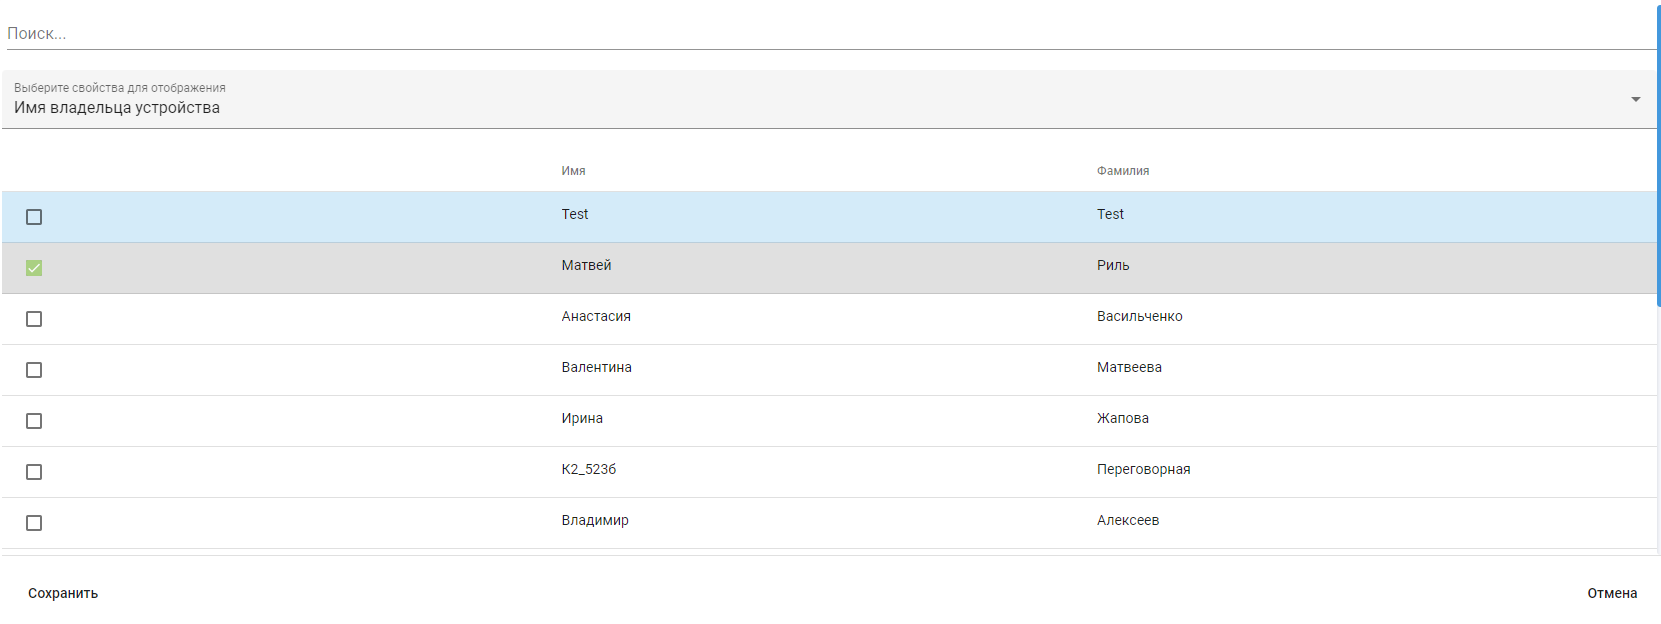The image size is (1661, 624).
Task: Open the display property dropdown arrow
Action: pyautogui.click(x=1636, y=99)
